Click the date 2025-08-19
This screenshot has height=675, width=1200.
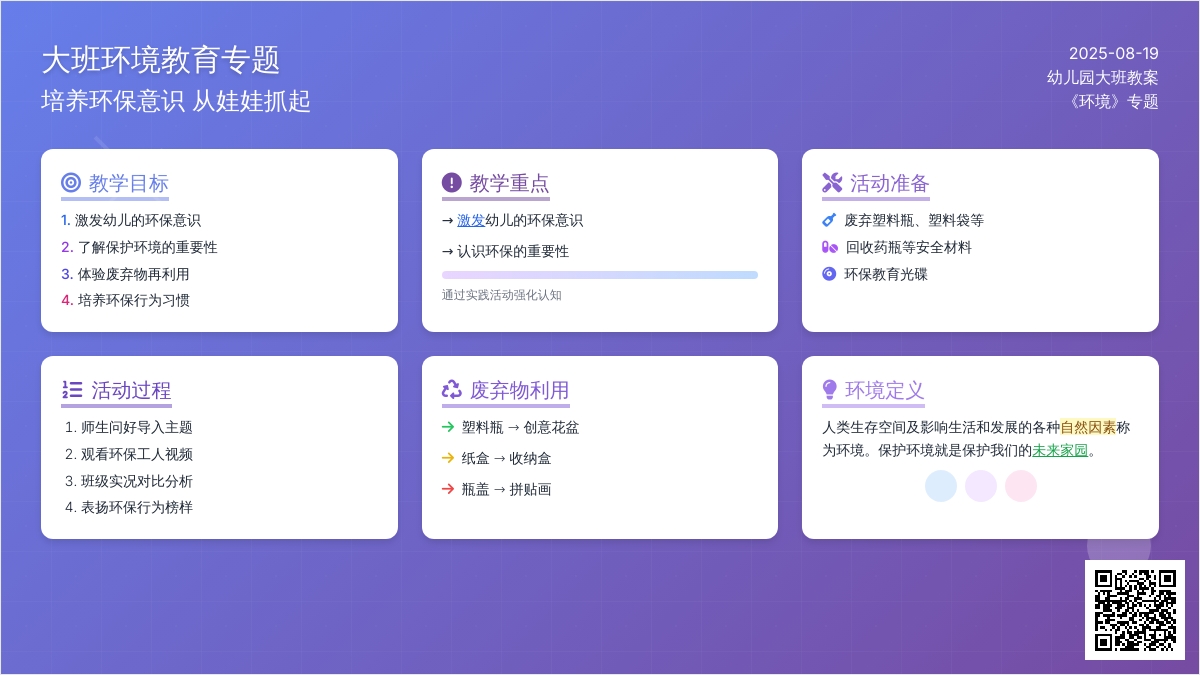(x=1114, y=54)
